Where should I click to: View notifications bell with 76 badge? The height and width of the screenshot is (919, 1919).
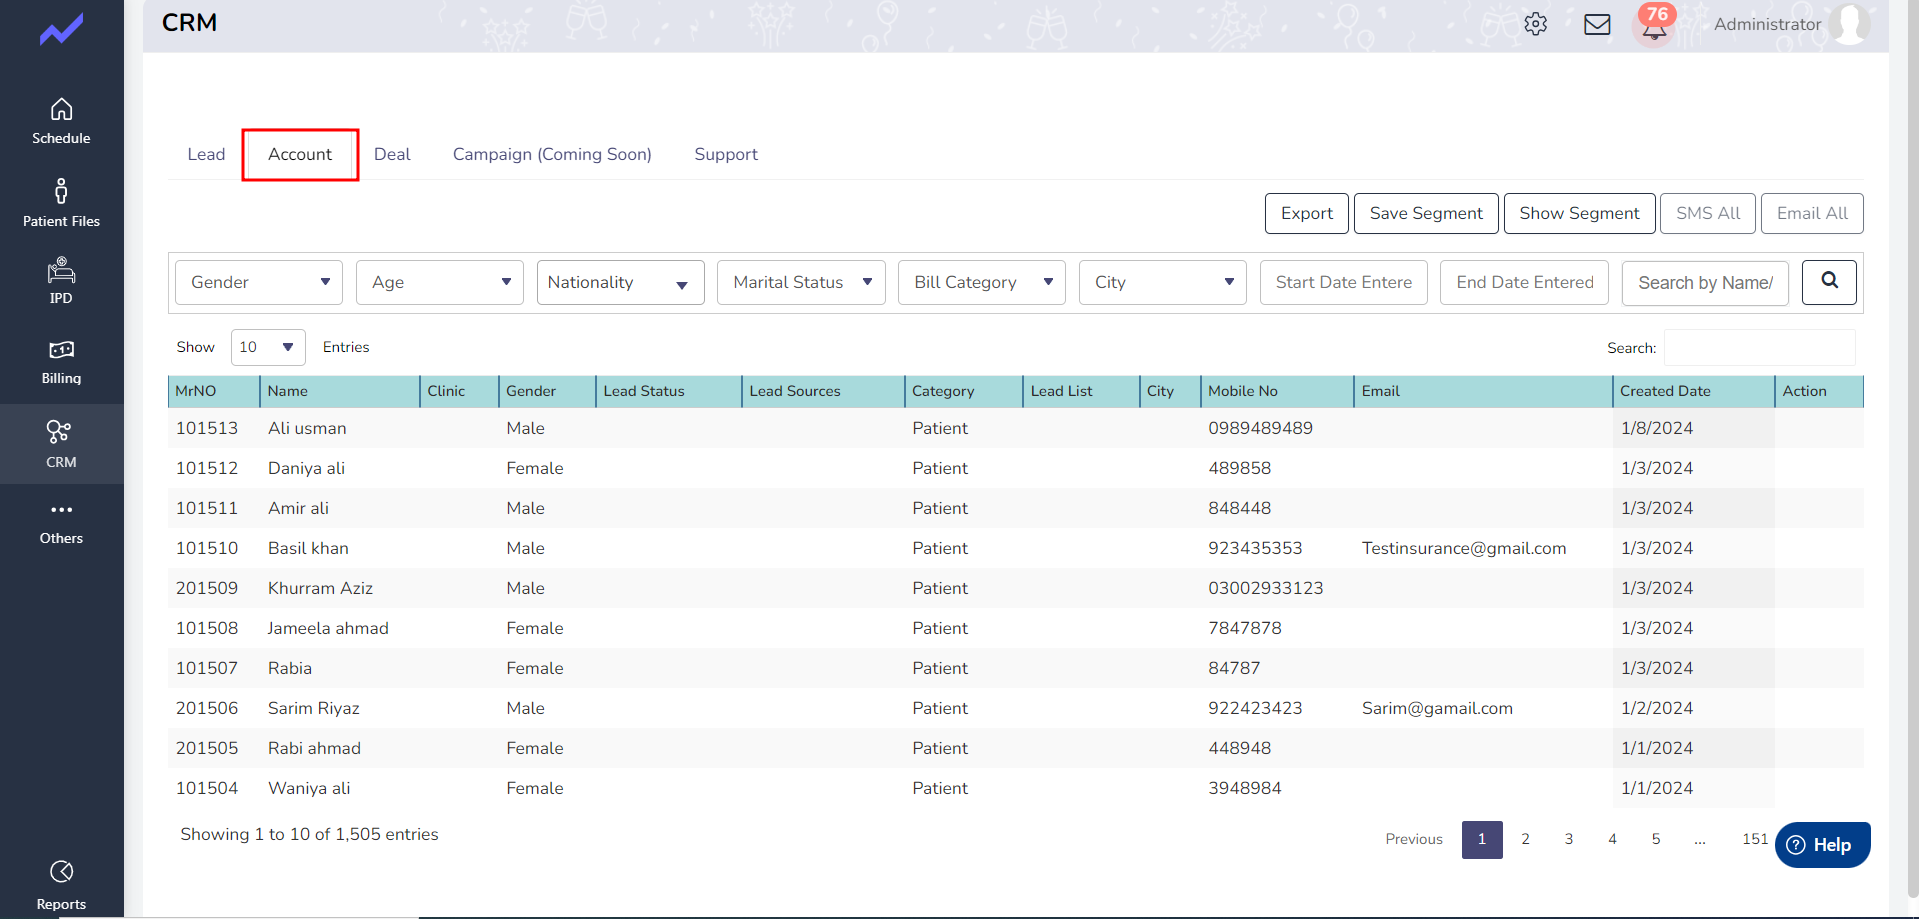coord(1655,24)
